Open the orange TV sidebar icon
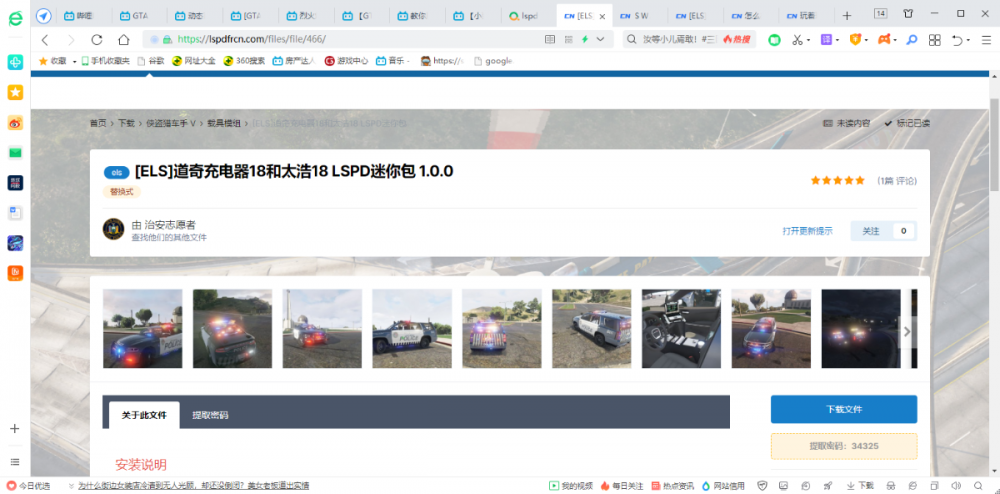1000x494 pixels. coord(15,273)
